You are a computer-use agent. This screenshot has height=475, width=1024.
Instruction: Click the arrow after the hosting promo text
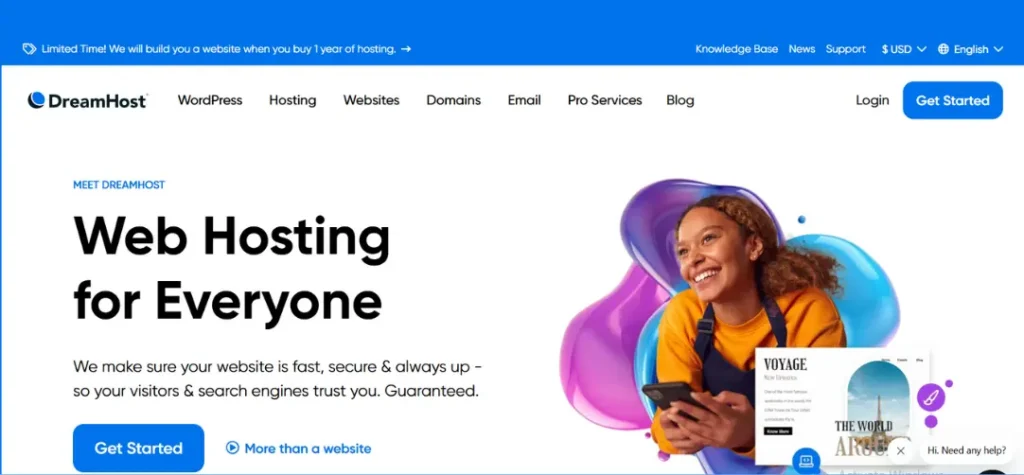(x=406, y=49)
